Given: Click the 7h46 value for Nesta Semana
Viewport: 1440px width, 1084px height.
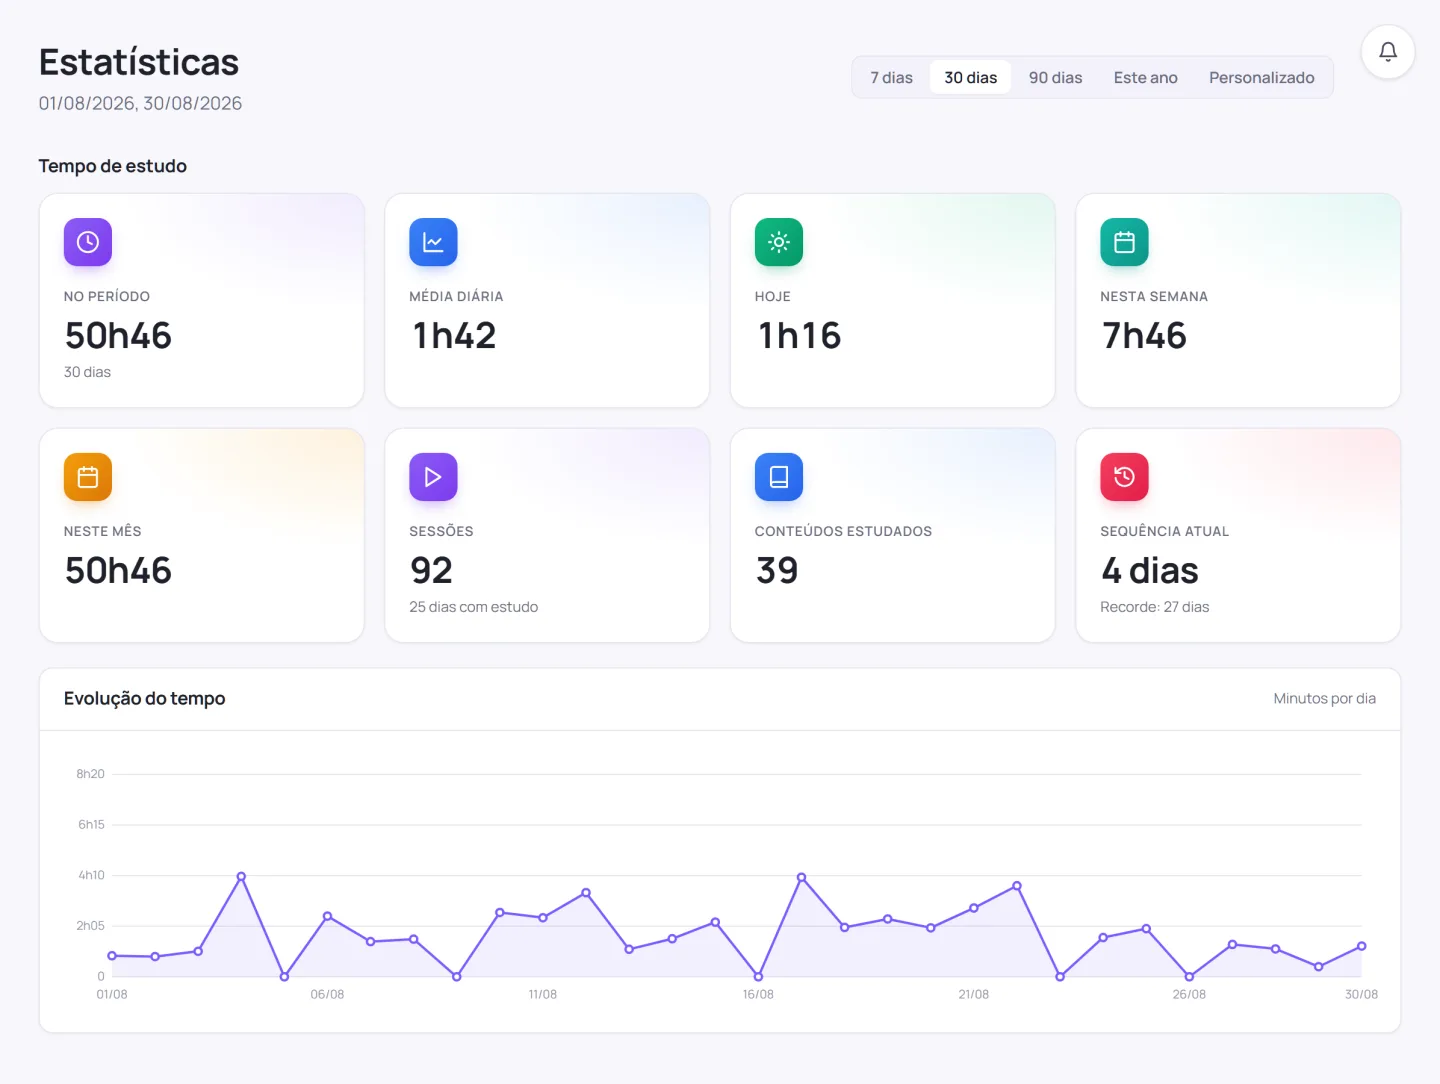Looking at the screenshot, I should (1144, 336).
